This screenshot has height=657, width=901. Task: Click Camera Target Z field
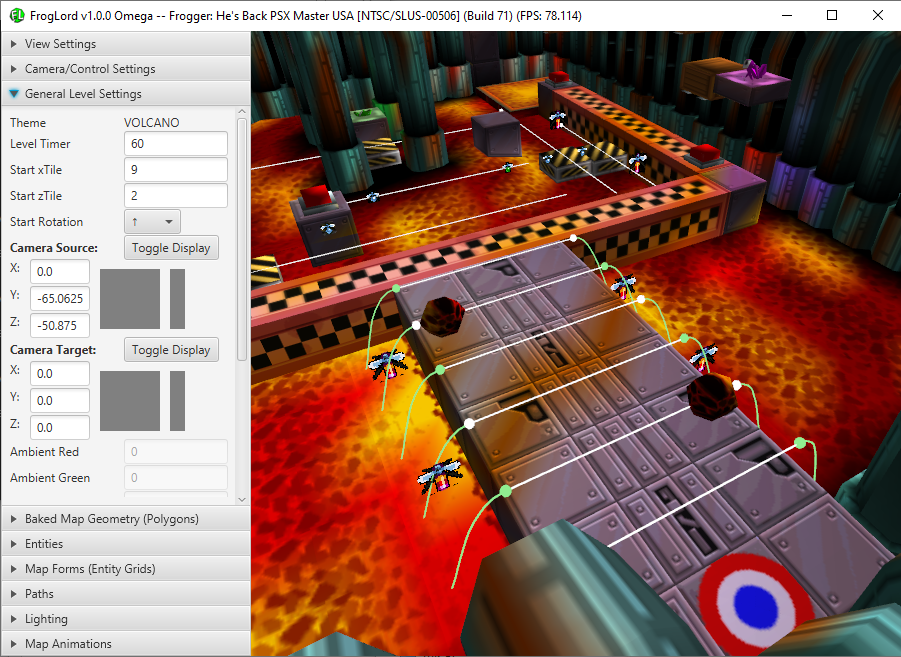coord(60,428)
